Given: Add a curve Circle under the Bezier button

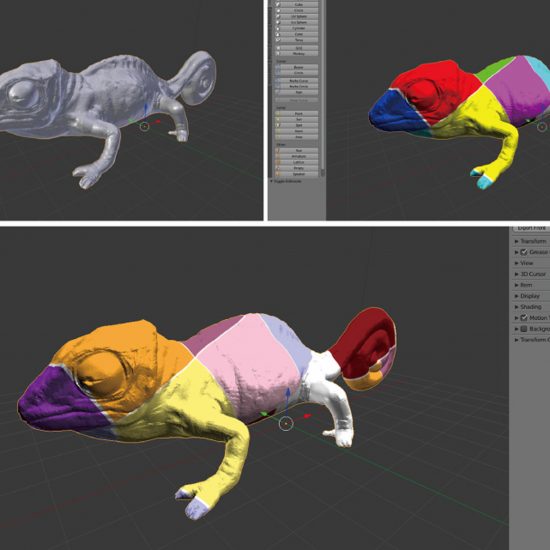Looking at the screenshot, I should (297, 73).
